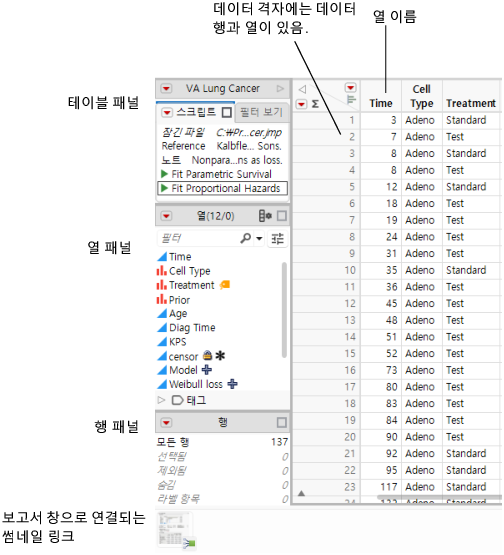Toggle the checkbox in the 행 panel header
Viewport: 504px width, 555px height.
pos(282,422)
